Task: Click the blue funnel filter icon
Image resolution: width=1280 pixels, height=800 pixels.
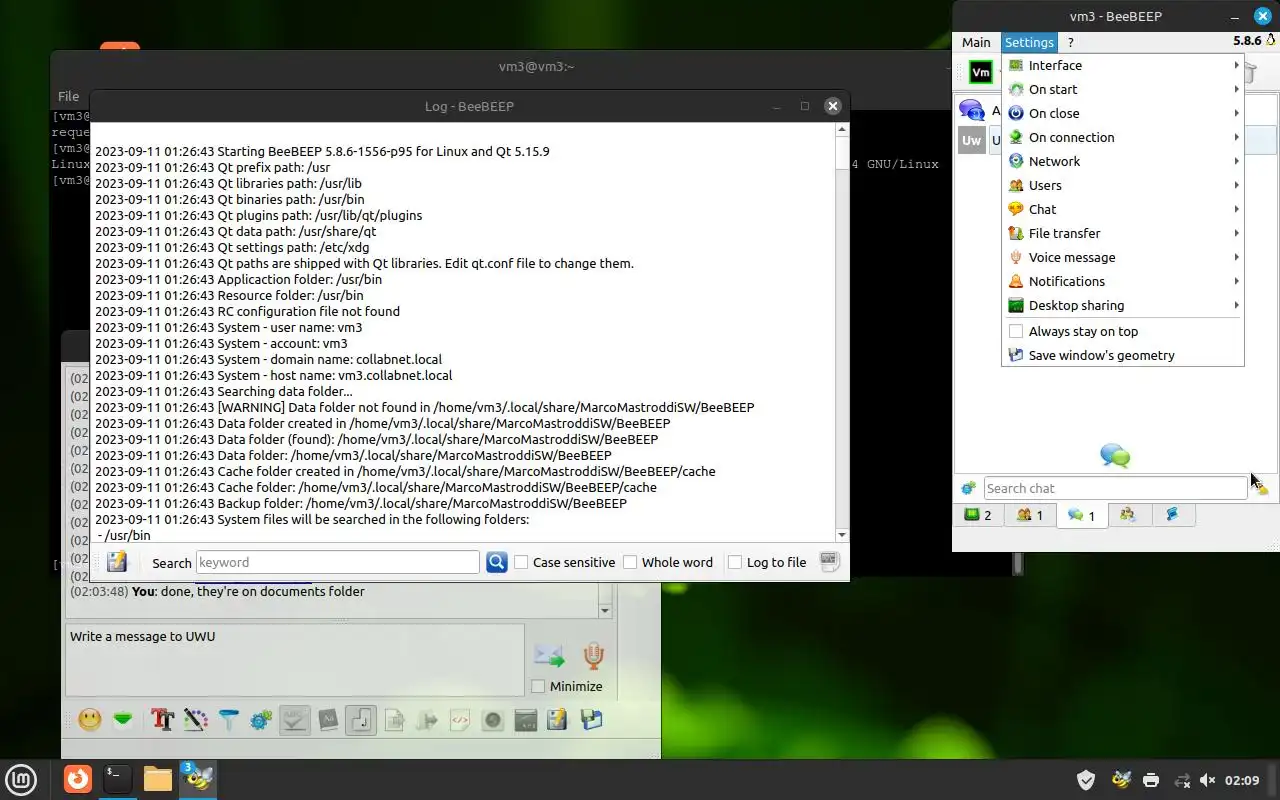Action: (x=229, y=719)
